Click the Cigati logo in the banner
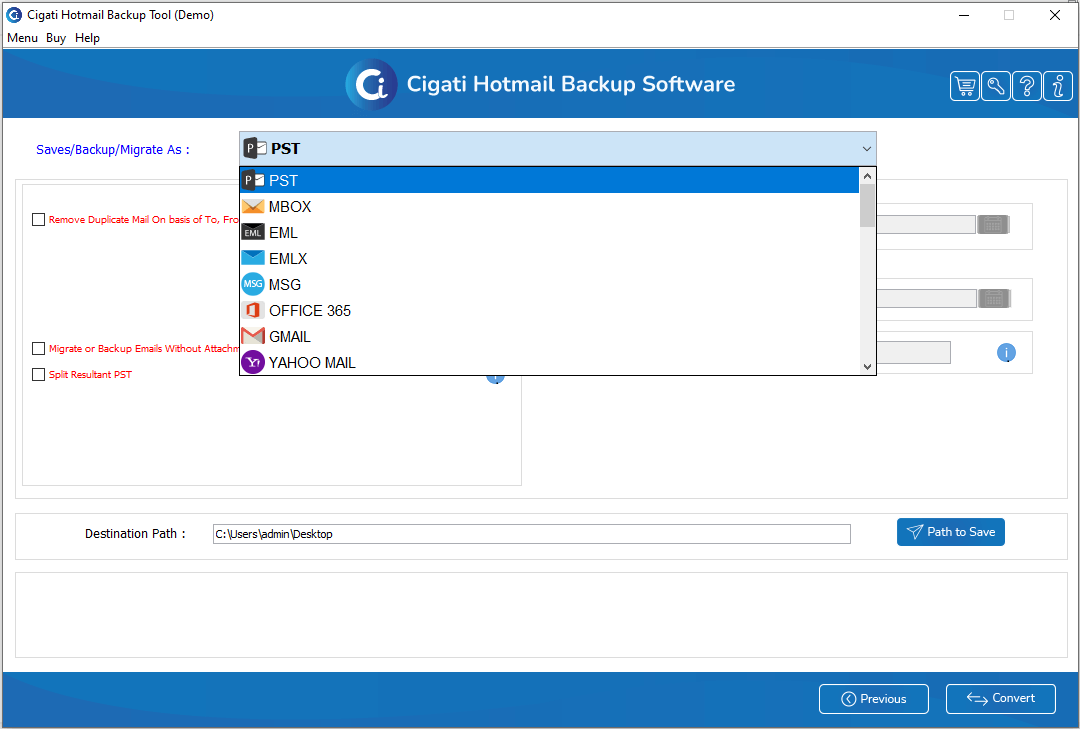Viewport: 1080px width, 729px height. coord(371,84)
